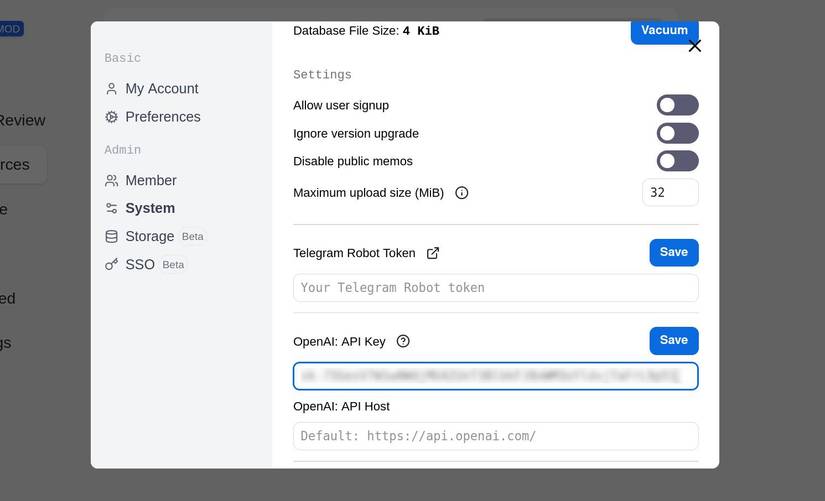Focus the Telegram Robot token input field

click(x=495, y=288)
